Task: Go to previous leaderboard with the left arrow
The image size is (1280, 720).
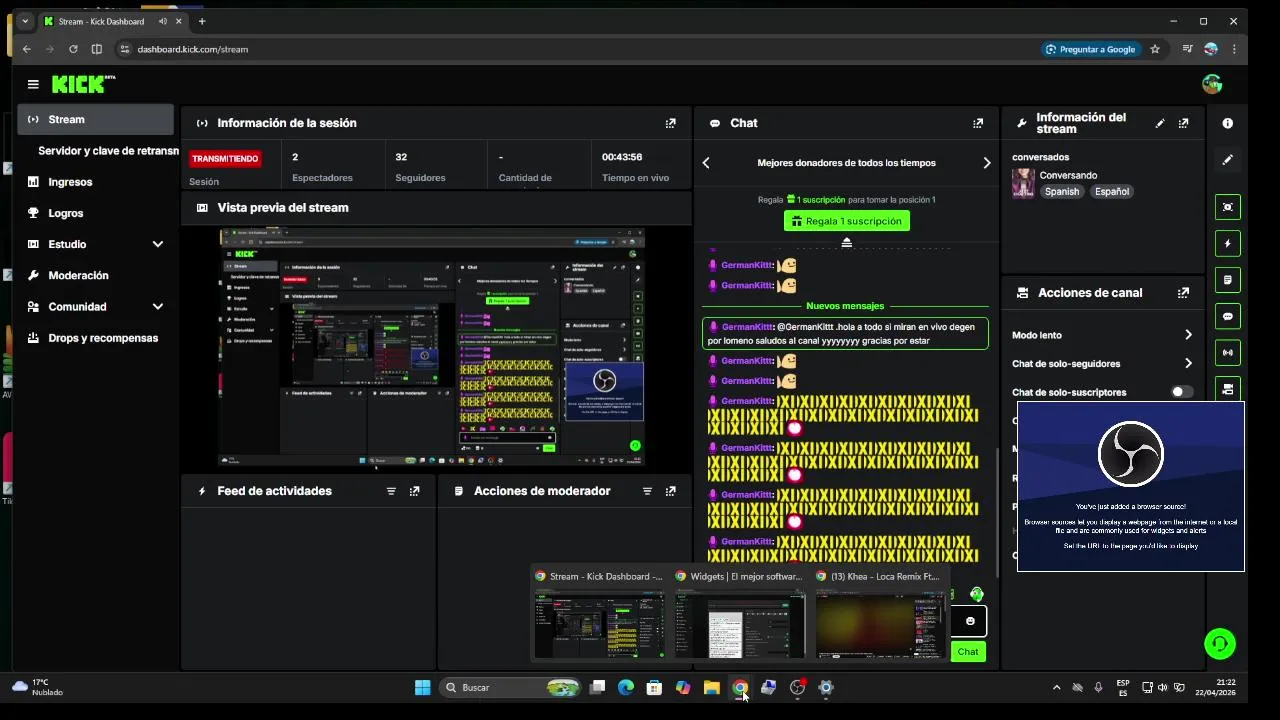Action: pyautogui.click(x=706, y=163)
